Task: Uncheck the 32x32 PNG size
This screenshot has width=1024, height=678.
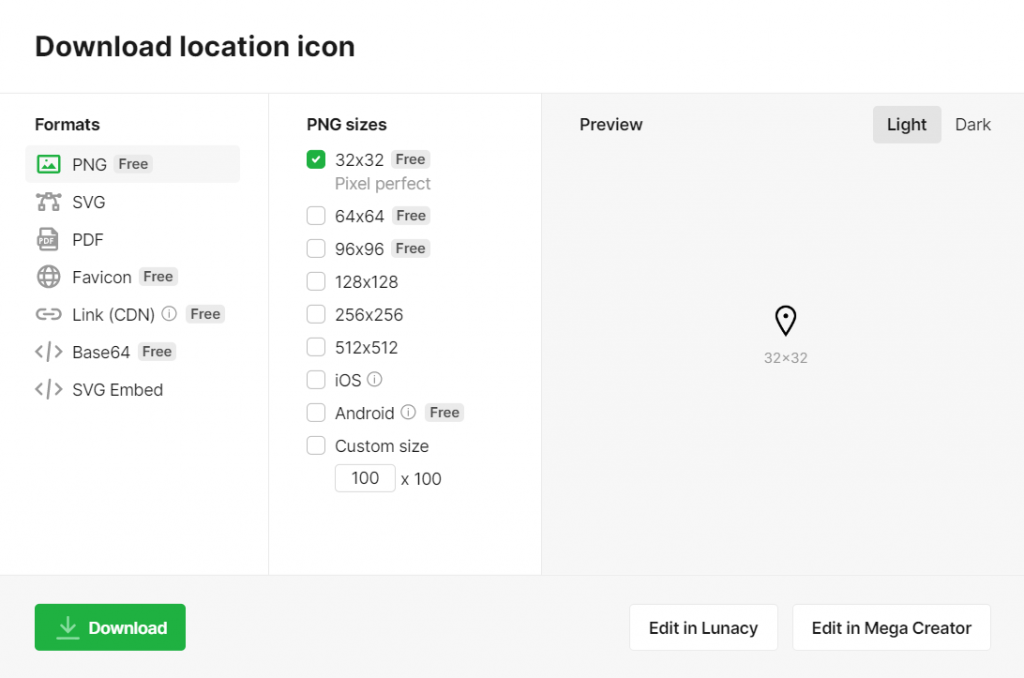Action: pos(316,158)
